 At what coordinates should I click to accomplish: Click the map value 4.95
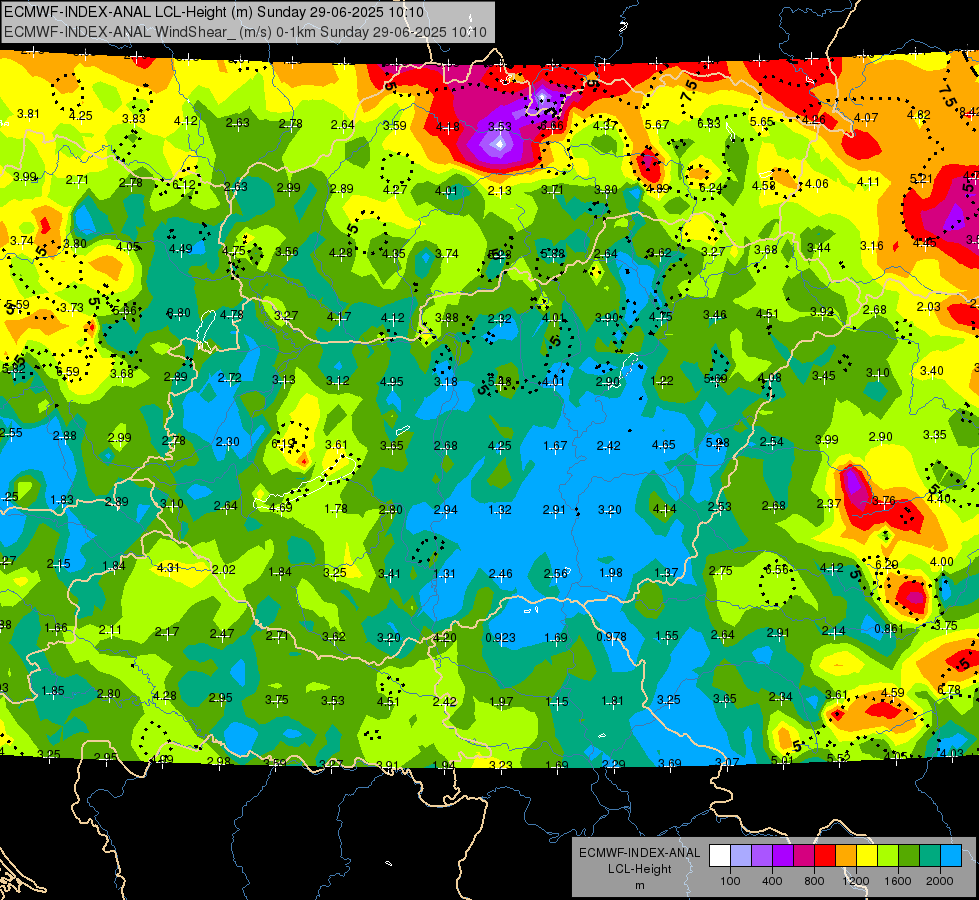[391, 381]
